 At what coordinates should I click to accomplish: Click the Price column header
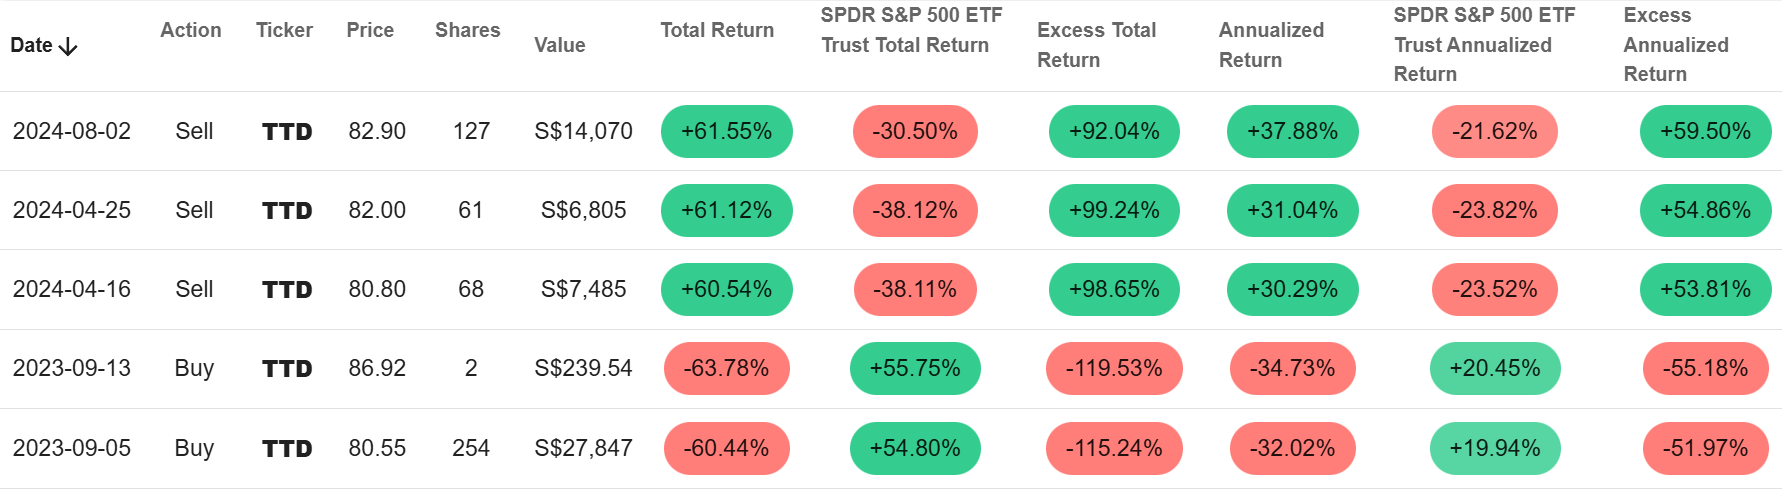point(370,30)
